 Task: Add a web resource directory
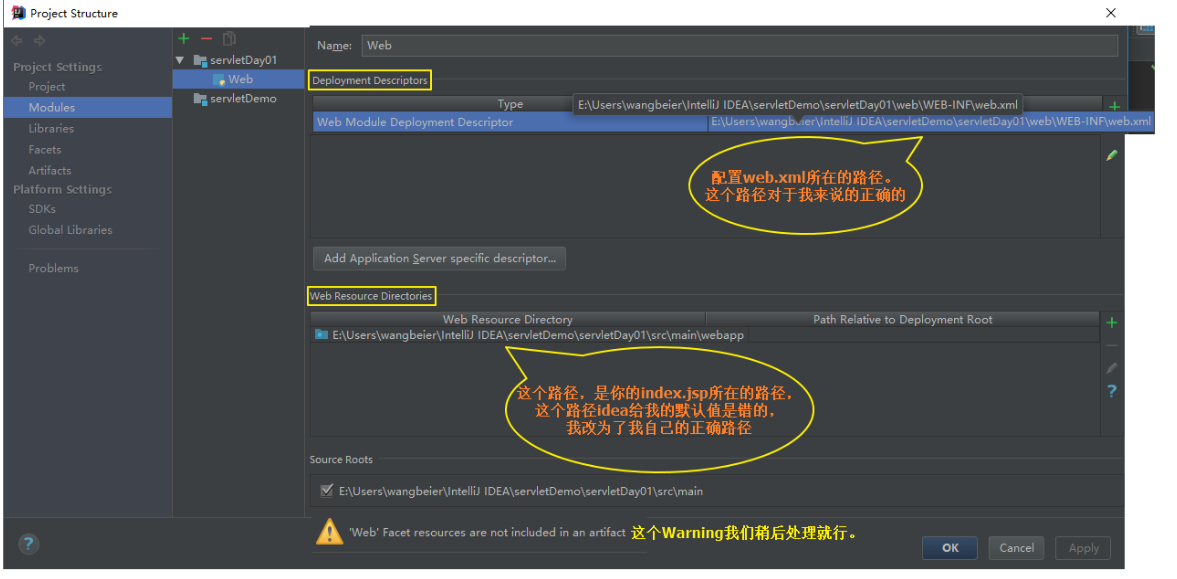tap(1112, 322)
